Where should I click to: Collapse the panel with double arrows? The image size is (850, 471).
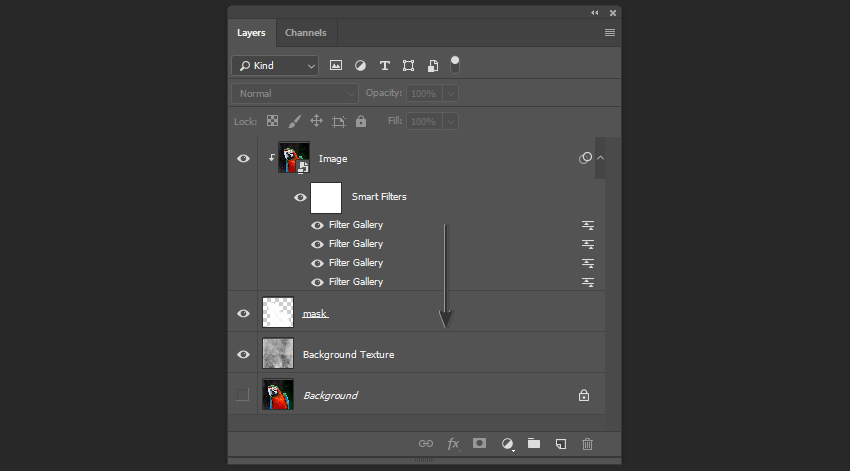coord(595,12)
